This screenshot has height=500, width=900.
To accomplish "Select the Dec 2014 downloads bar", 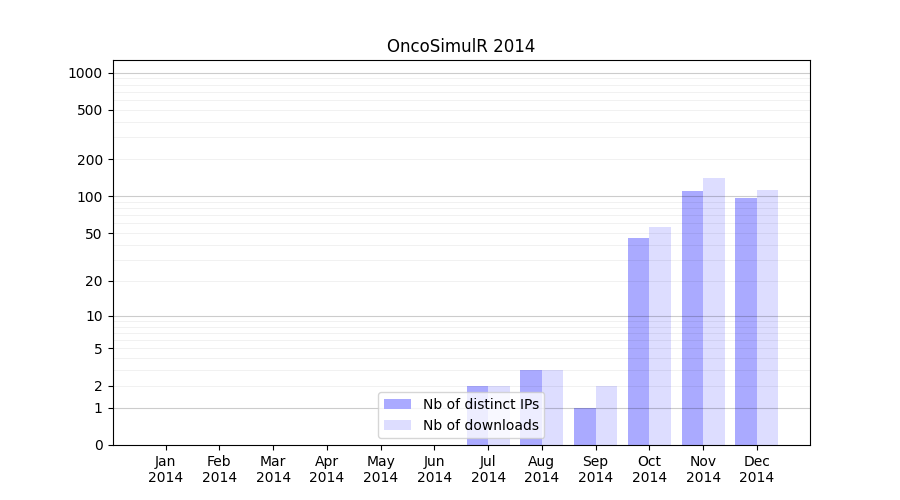I will tap(767, 317).
